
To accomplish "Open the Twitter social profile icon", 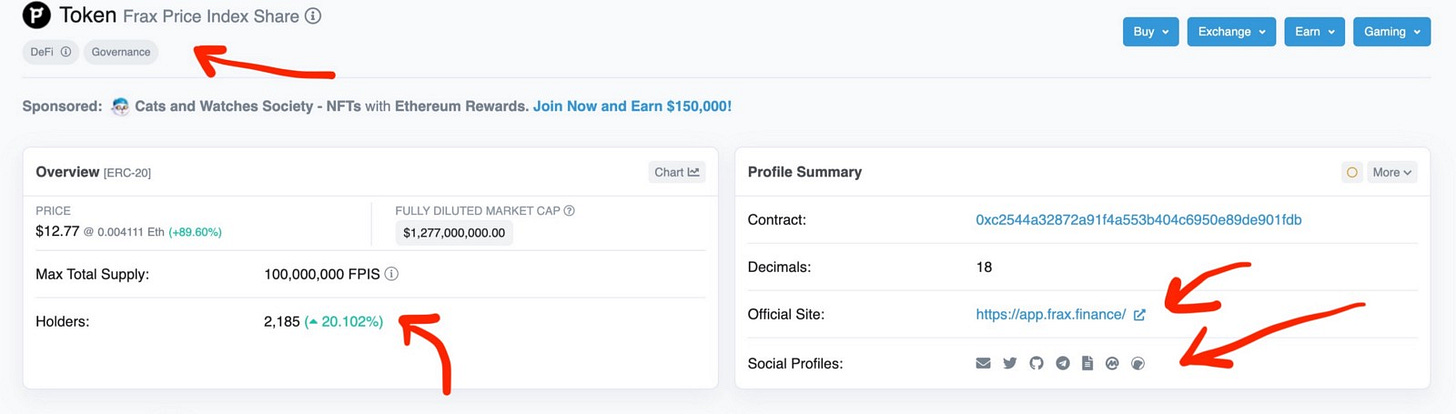I will 1010,363.
